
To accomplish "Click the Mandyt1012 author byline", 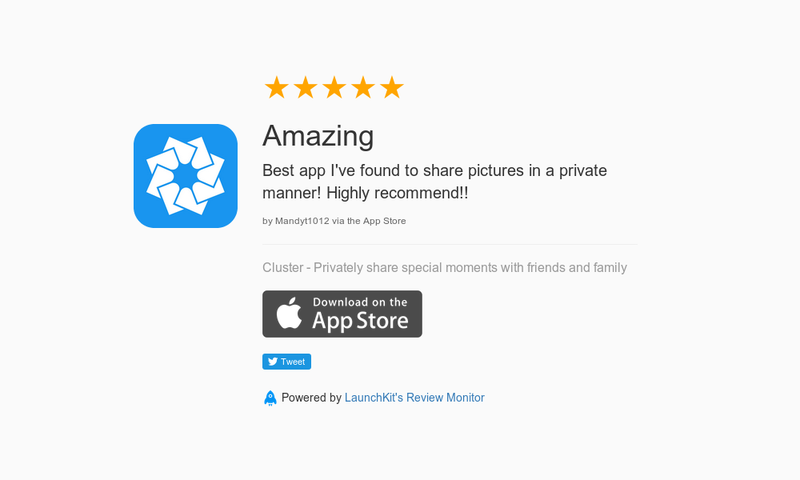I will (334, 221).
